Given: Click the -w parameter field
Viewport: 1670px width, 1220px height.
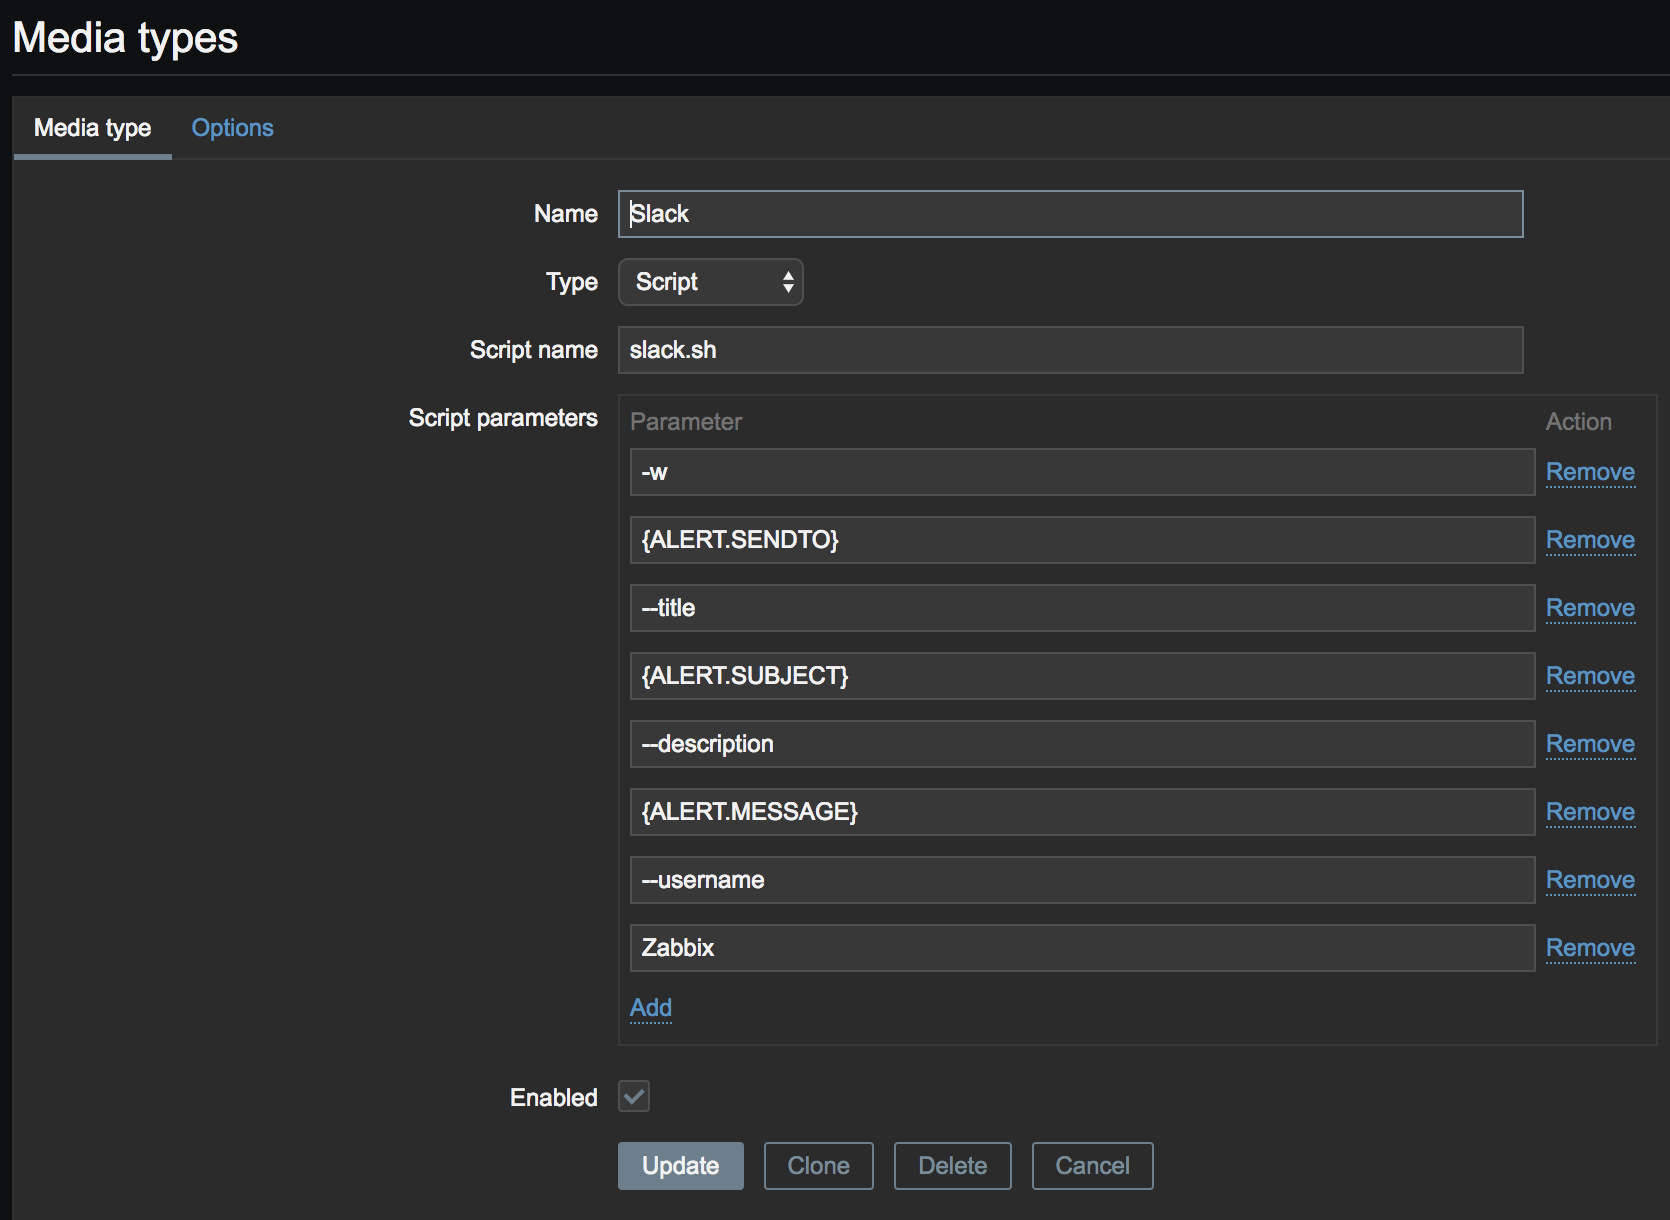Looking at the screenshot, I should [1082, 472].
